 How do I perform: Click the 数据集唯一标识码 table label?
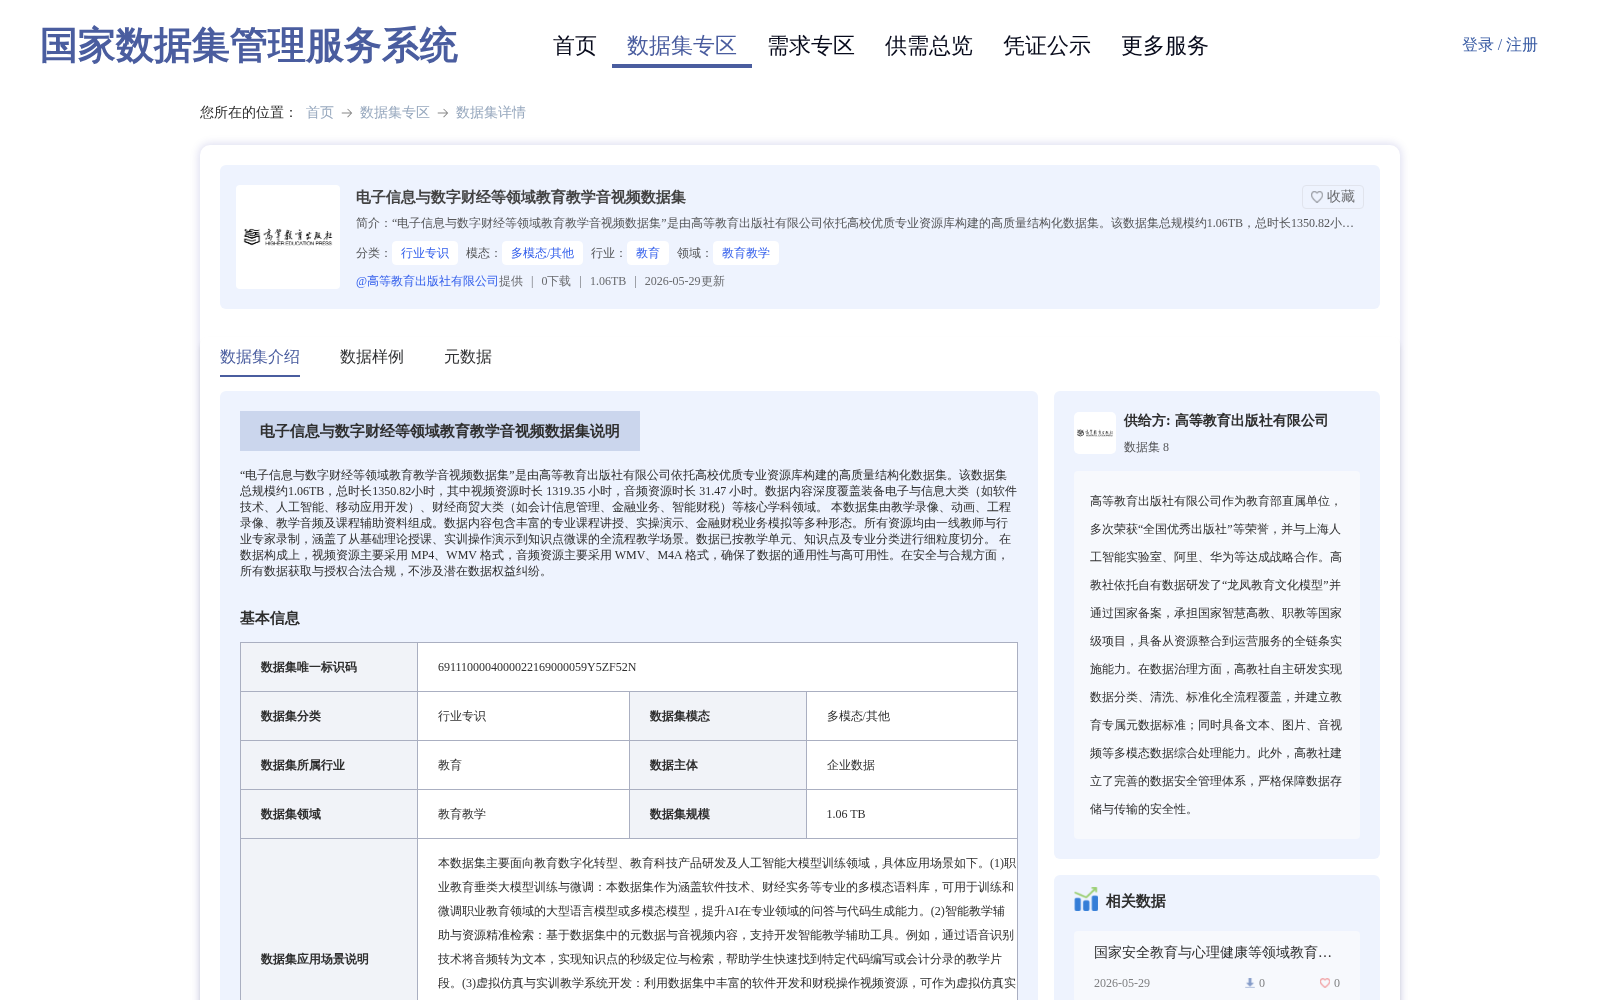[309, 667]
